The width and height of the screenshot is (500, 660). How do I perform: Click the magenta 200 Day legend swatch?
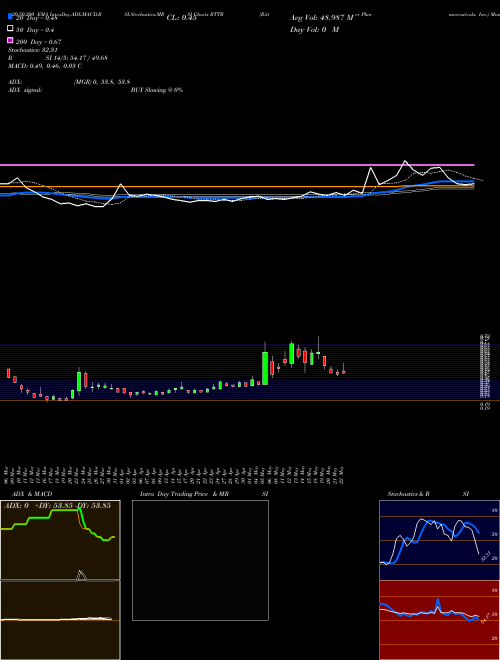tap(10, 41)
